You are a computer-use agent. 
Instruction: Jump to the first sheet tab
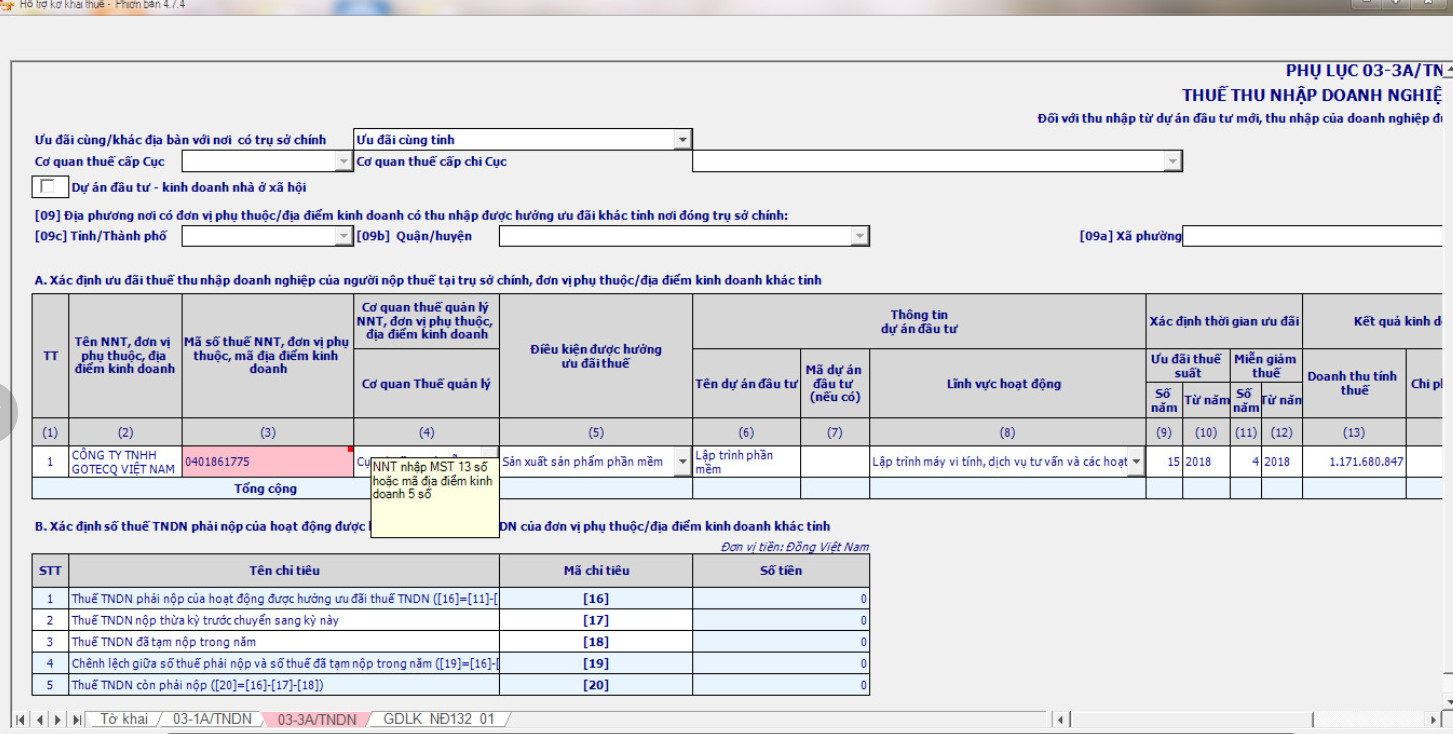(21, 720)
